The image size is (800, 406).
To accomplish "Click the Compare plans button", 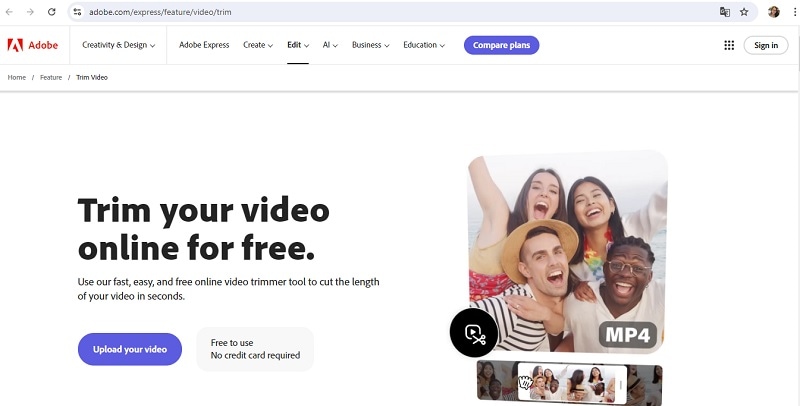I will pyautogui.click(x=502, y=45).
